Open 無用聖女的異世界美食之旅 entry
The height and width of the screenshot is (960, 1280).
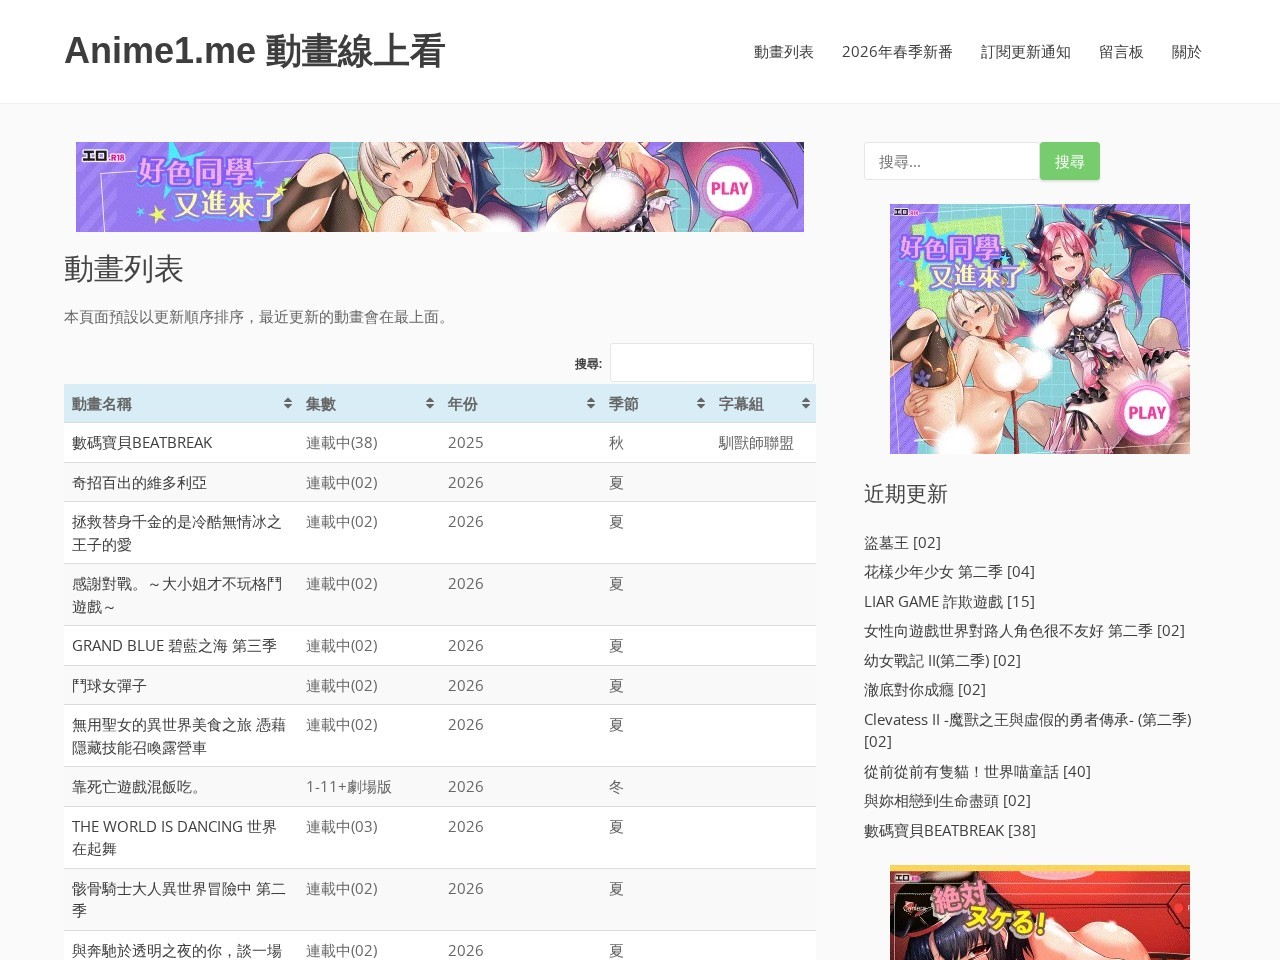[x=179, y=736]
